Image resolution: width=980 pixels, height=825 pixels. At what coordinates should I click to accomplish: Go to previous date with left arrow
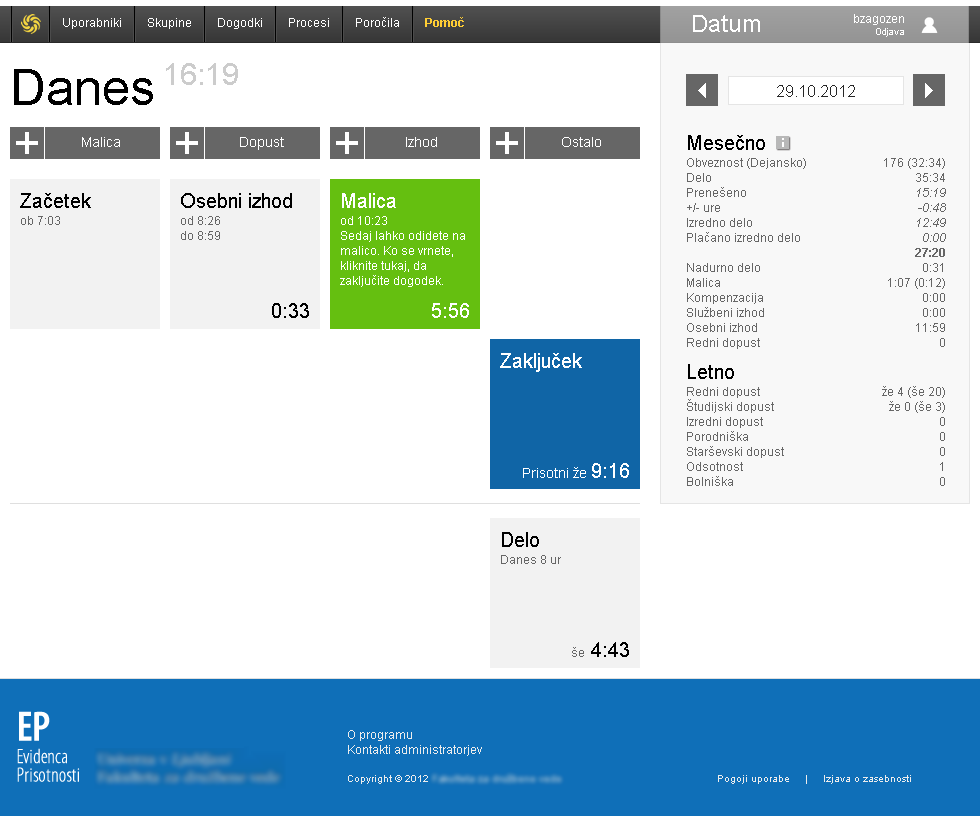point(701,91)
